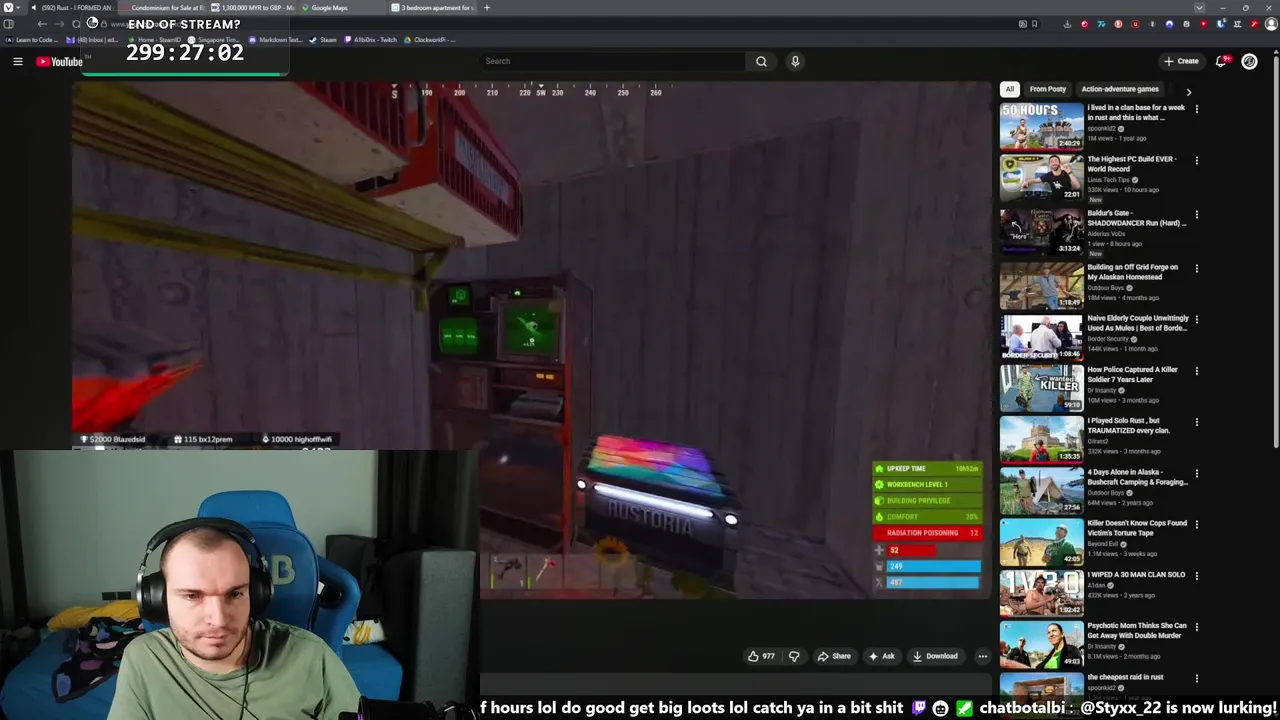Open the browser profile avatar
This screenshot has height=720, width=1280.
[1271, 24]
